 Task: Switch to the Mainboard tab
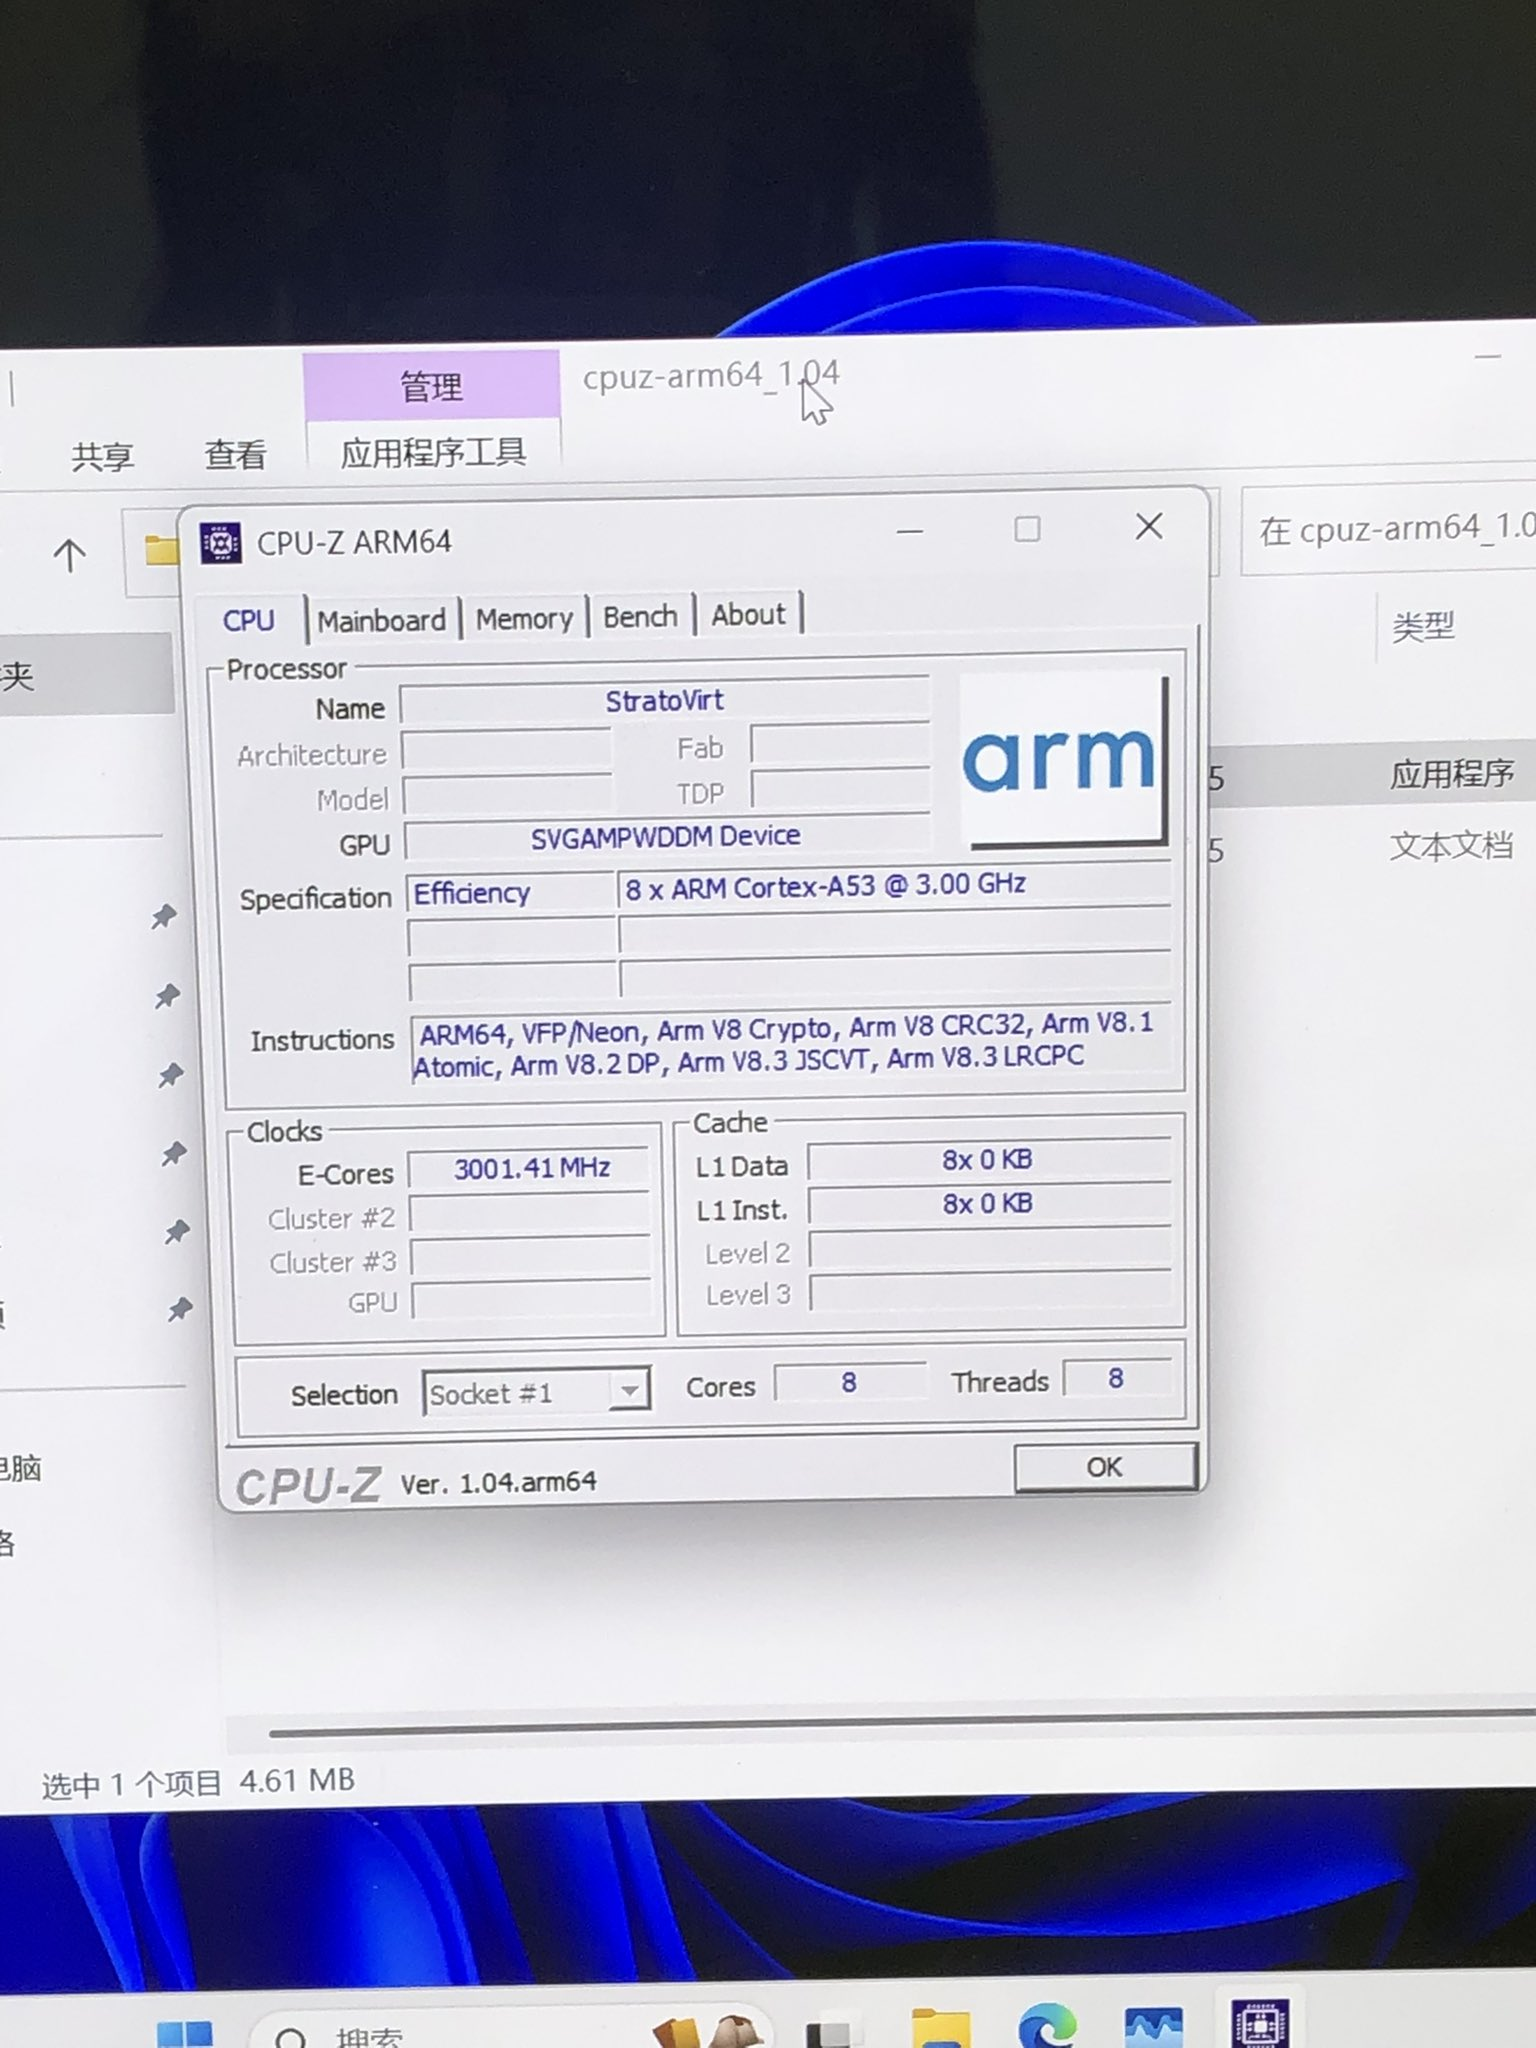(381, 620)
